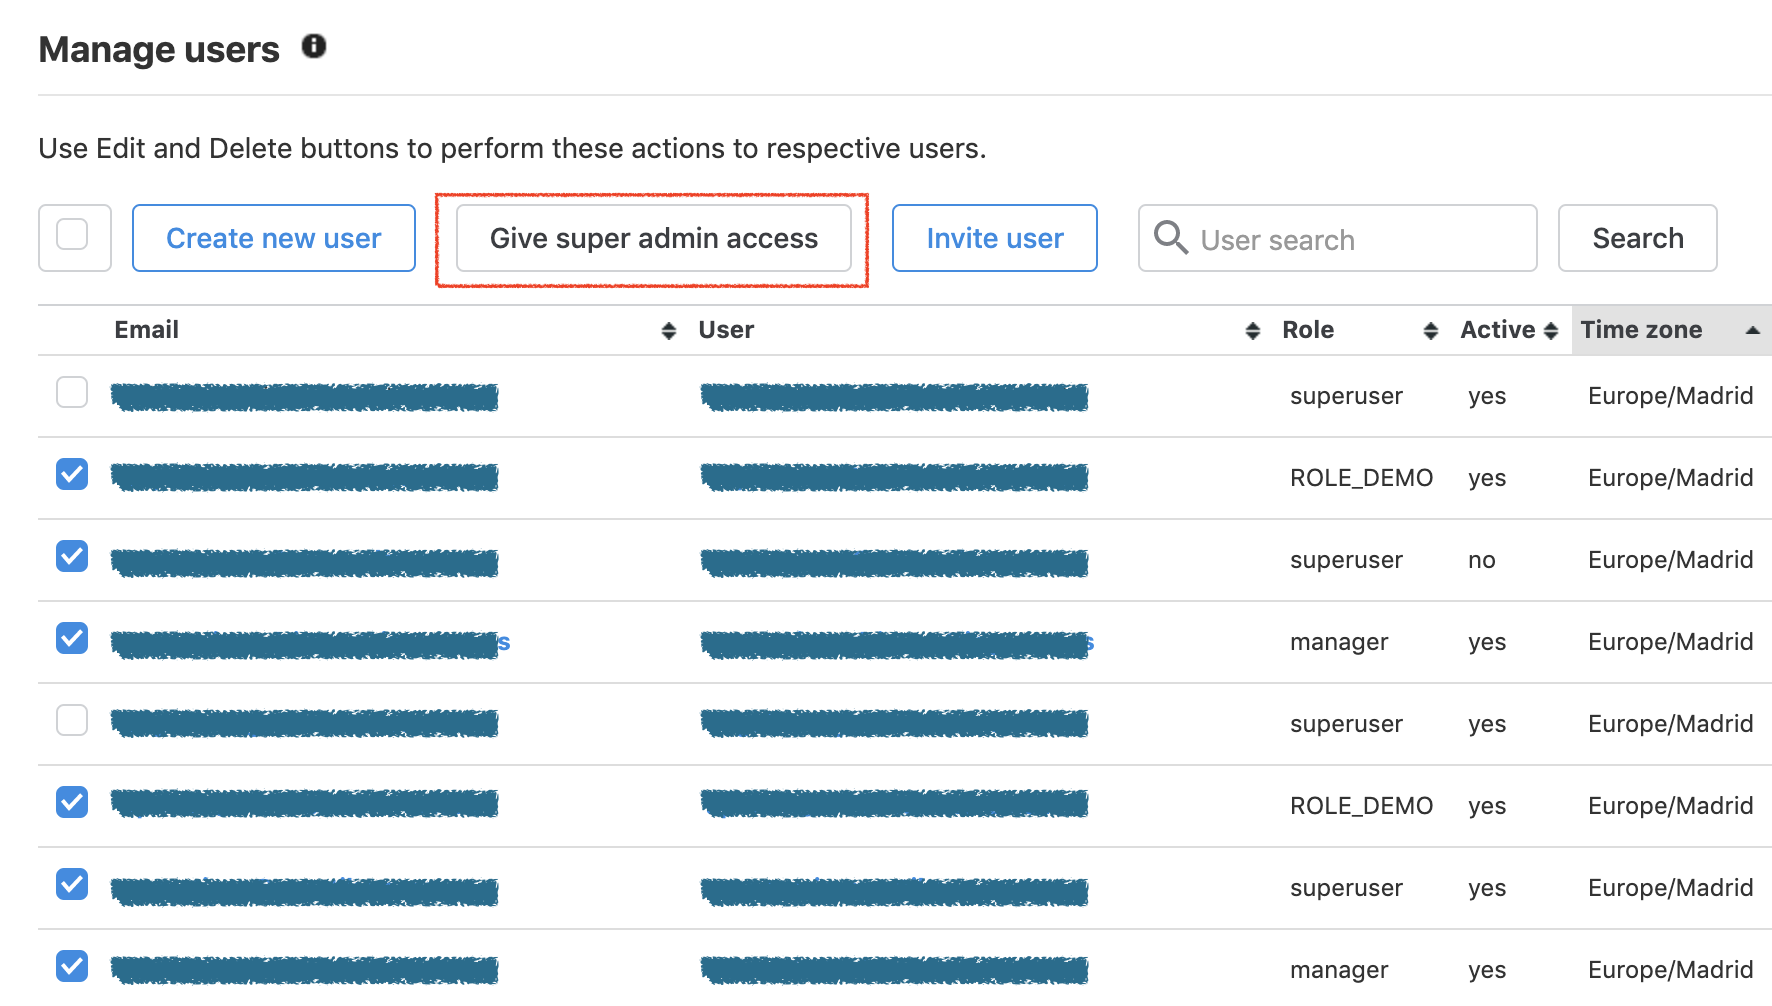Uncheck the first manager row checkbox

pos(72,638)
